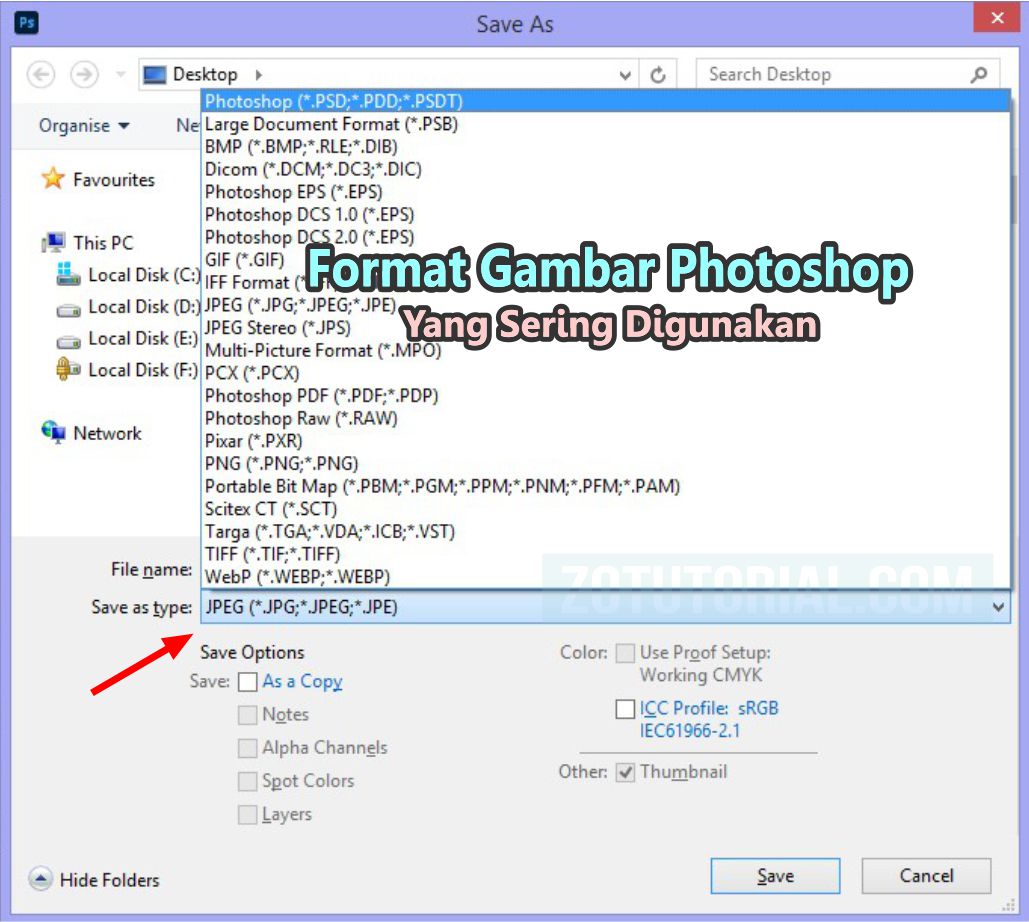
Task: Choose Photoshop (*.PSD;*.PDD;*.PSDT) format
Action: (x=605, y=101)
